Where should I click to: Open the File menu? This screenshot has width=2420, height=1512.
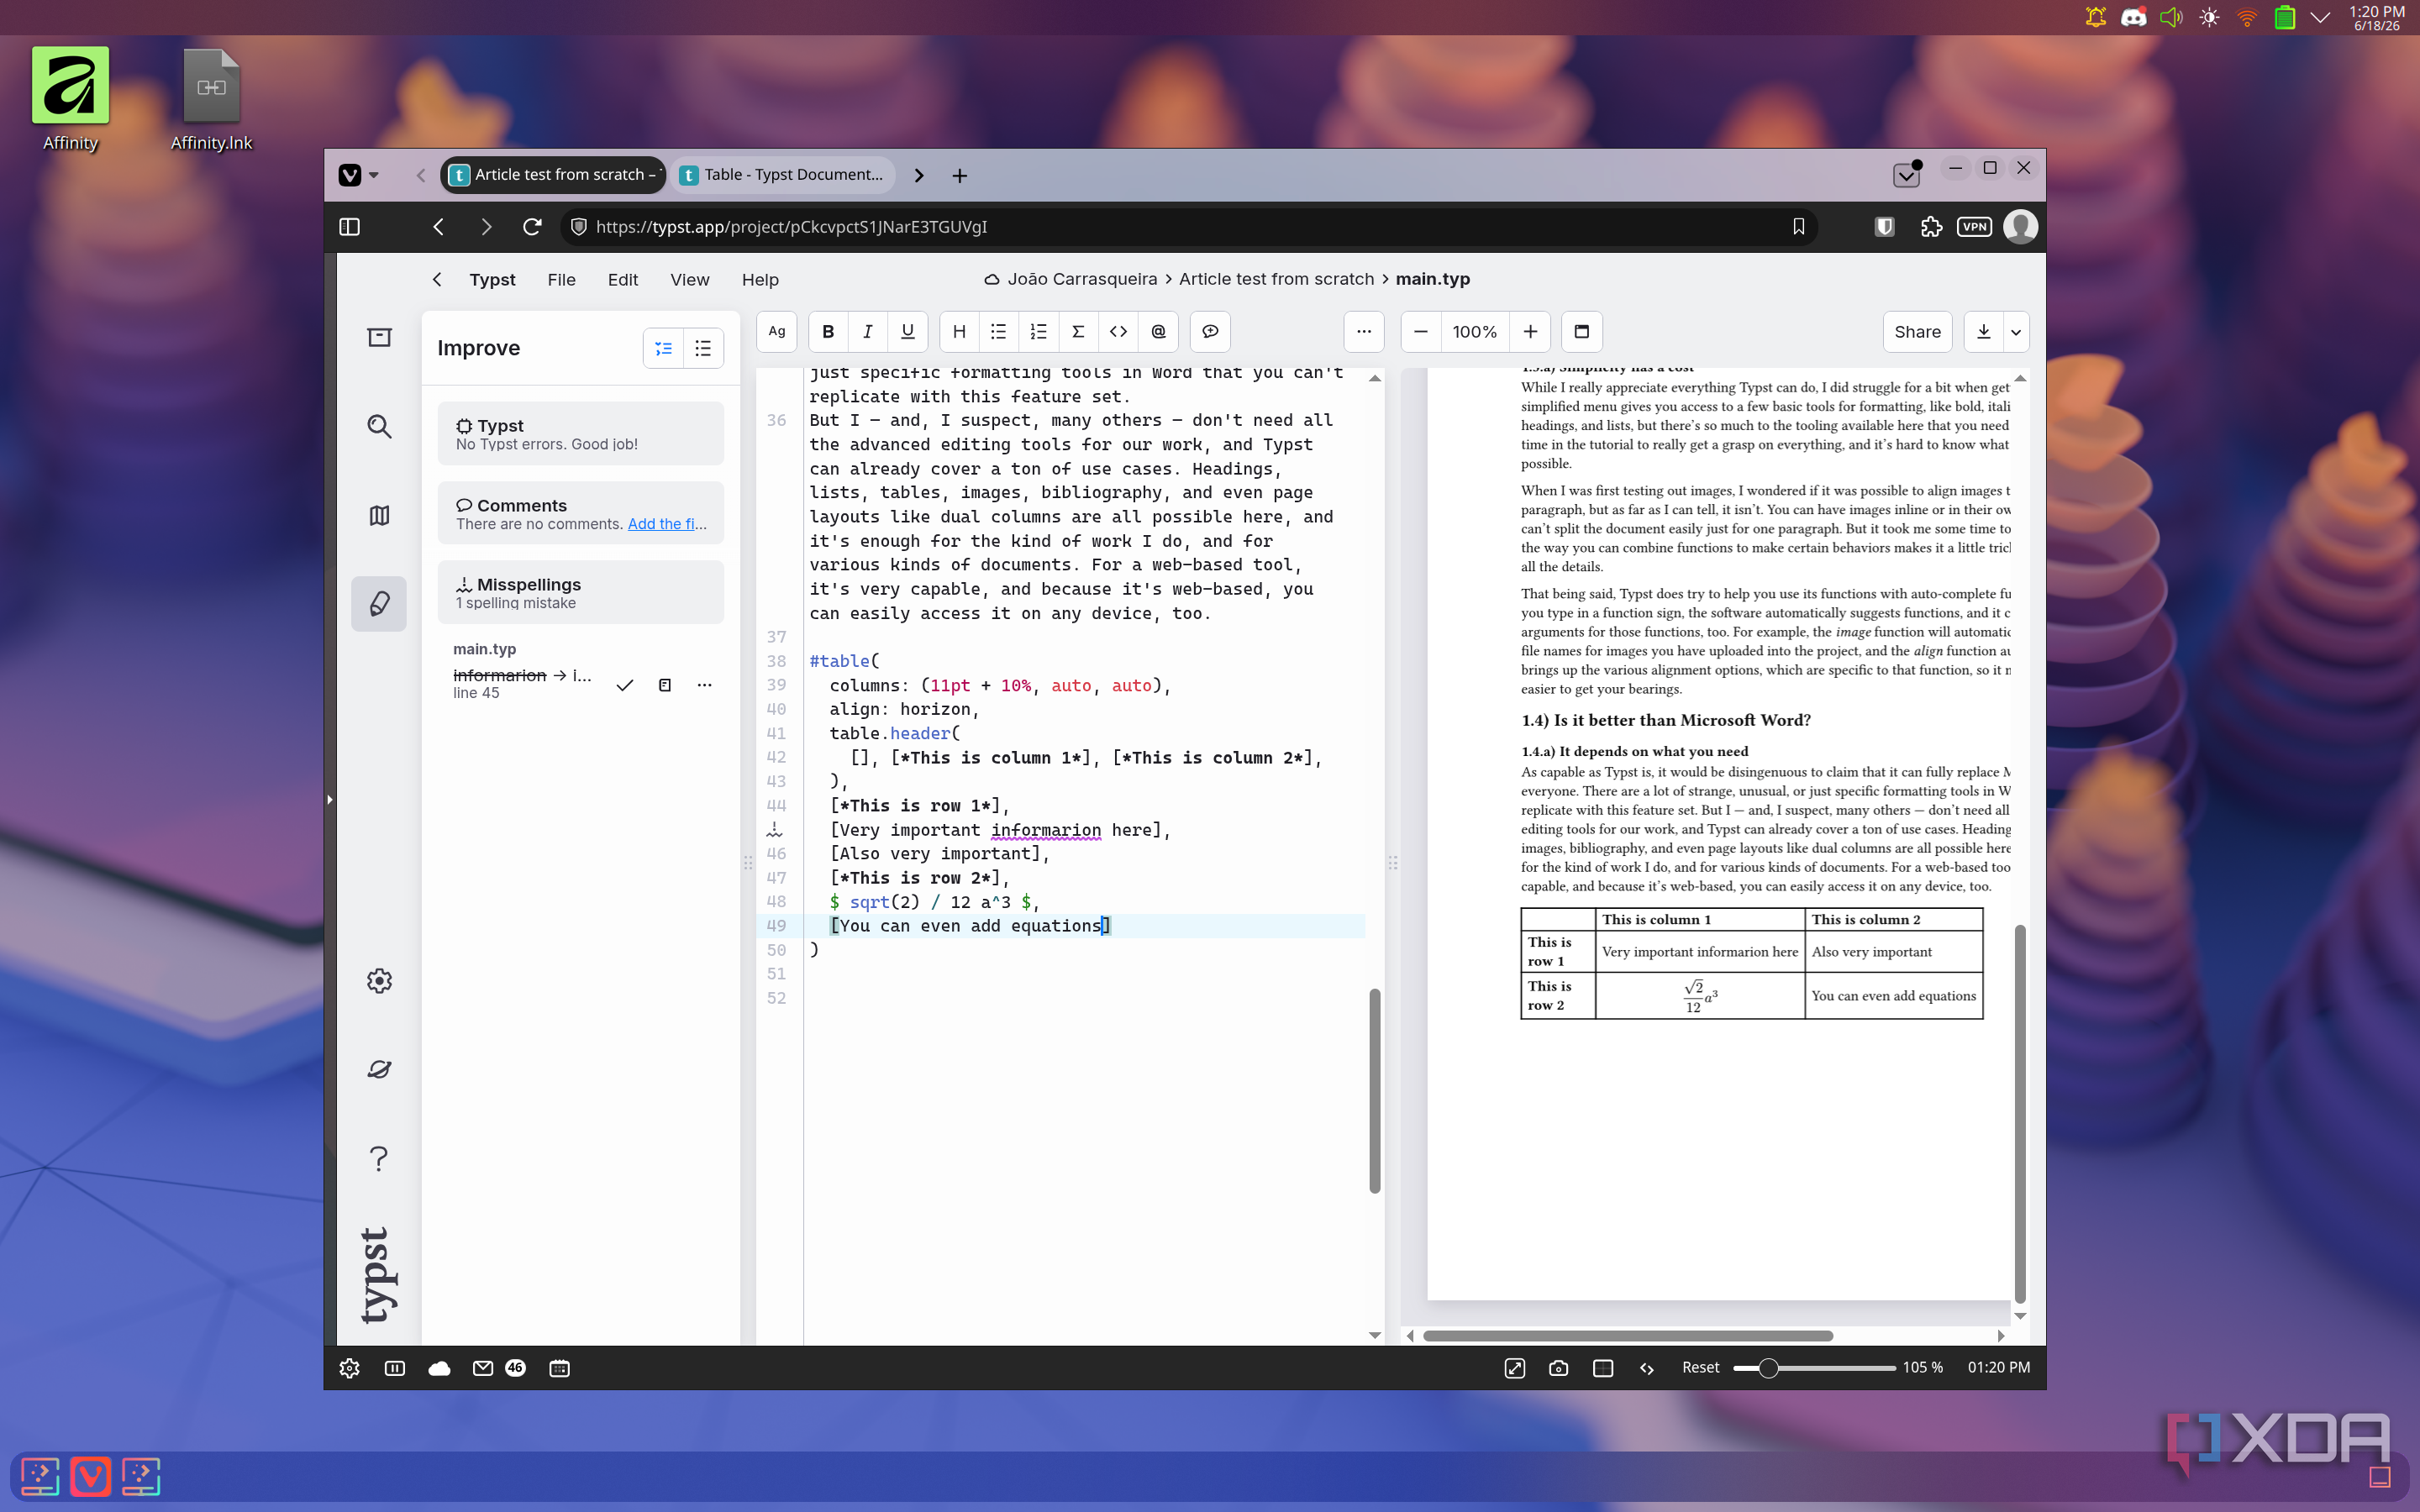(x=561, y=280)
